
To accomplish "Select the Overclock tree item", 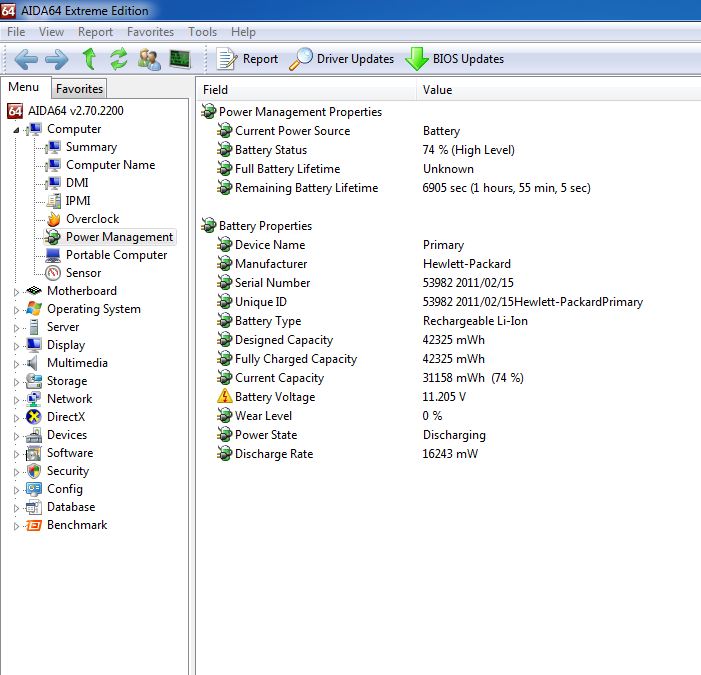I will coord(92,219).
